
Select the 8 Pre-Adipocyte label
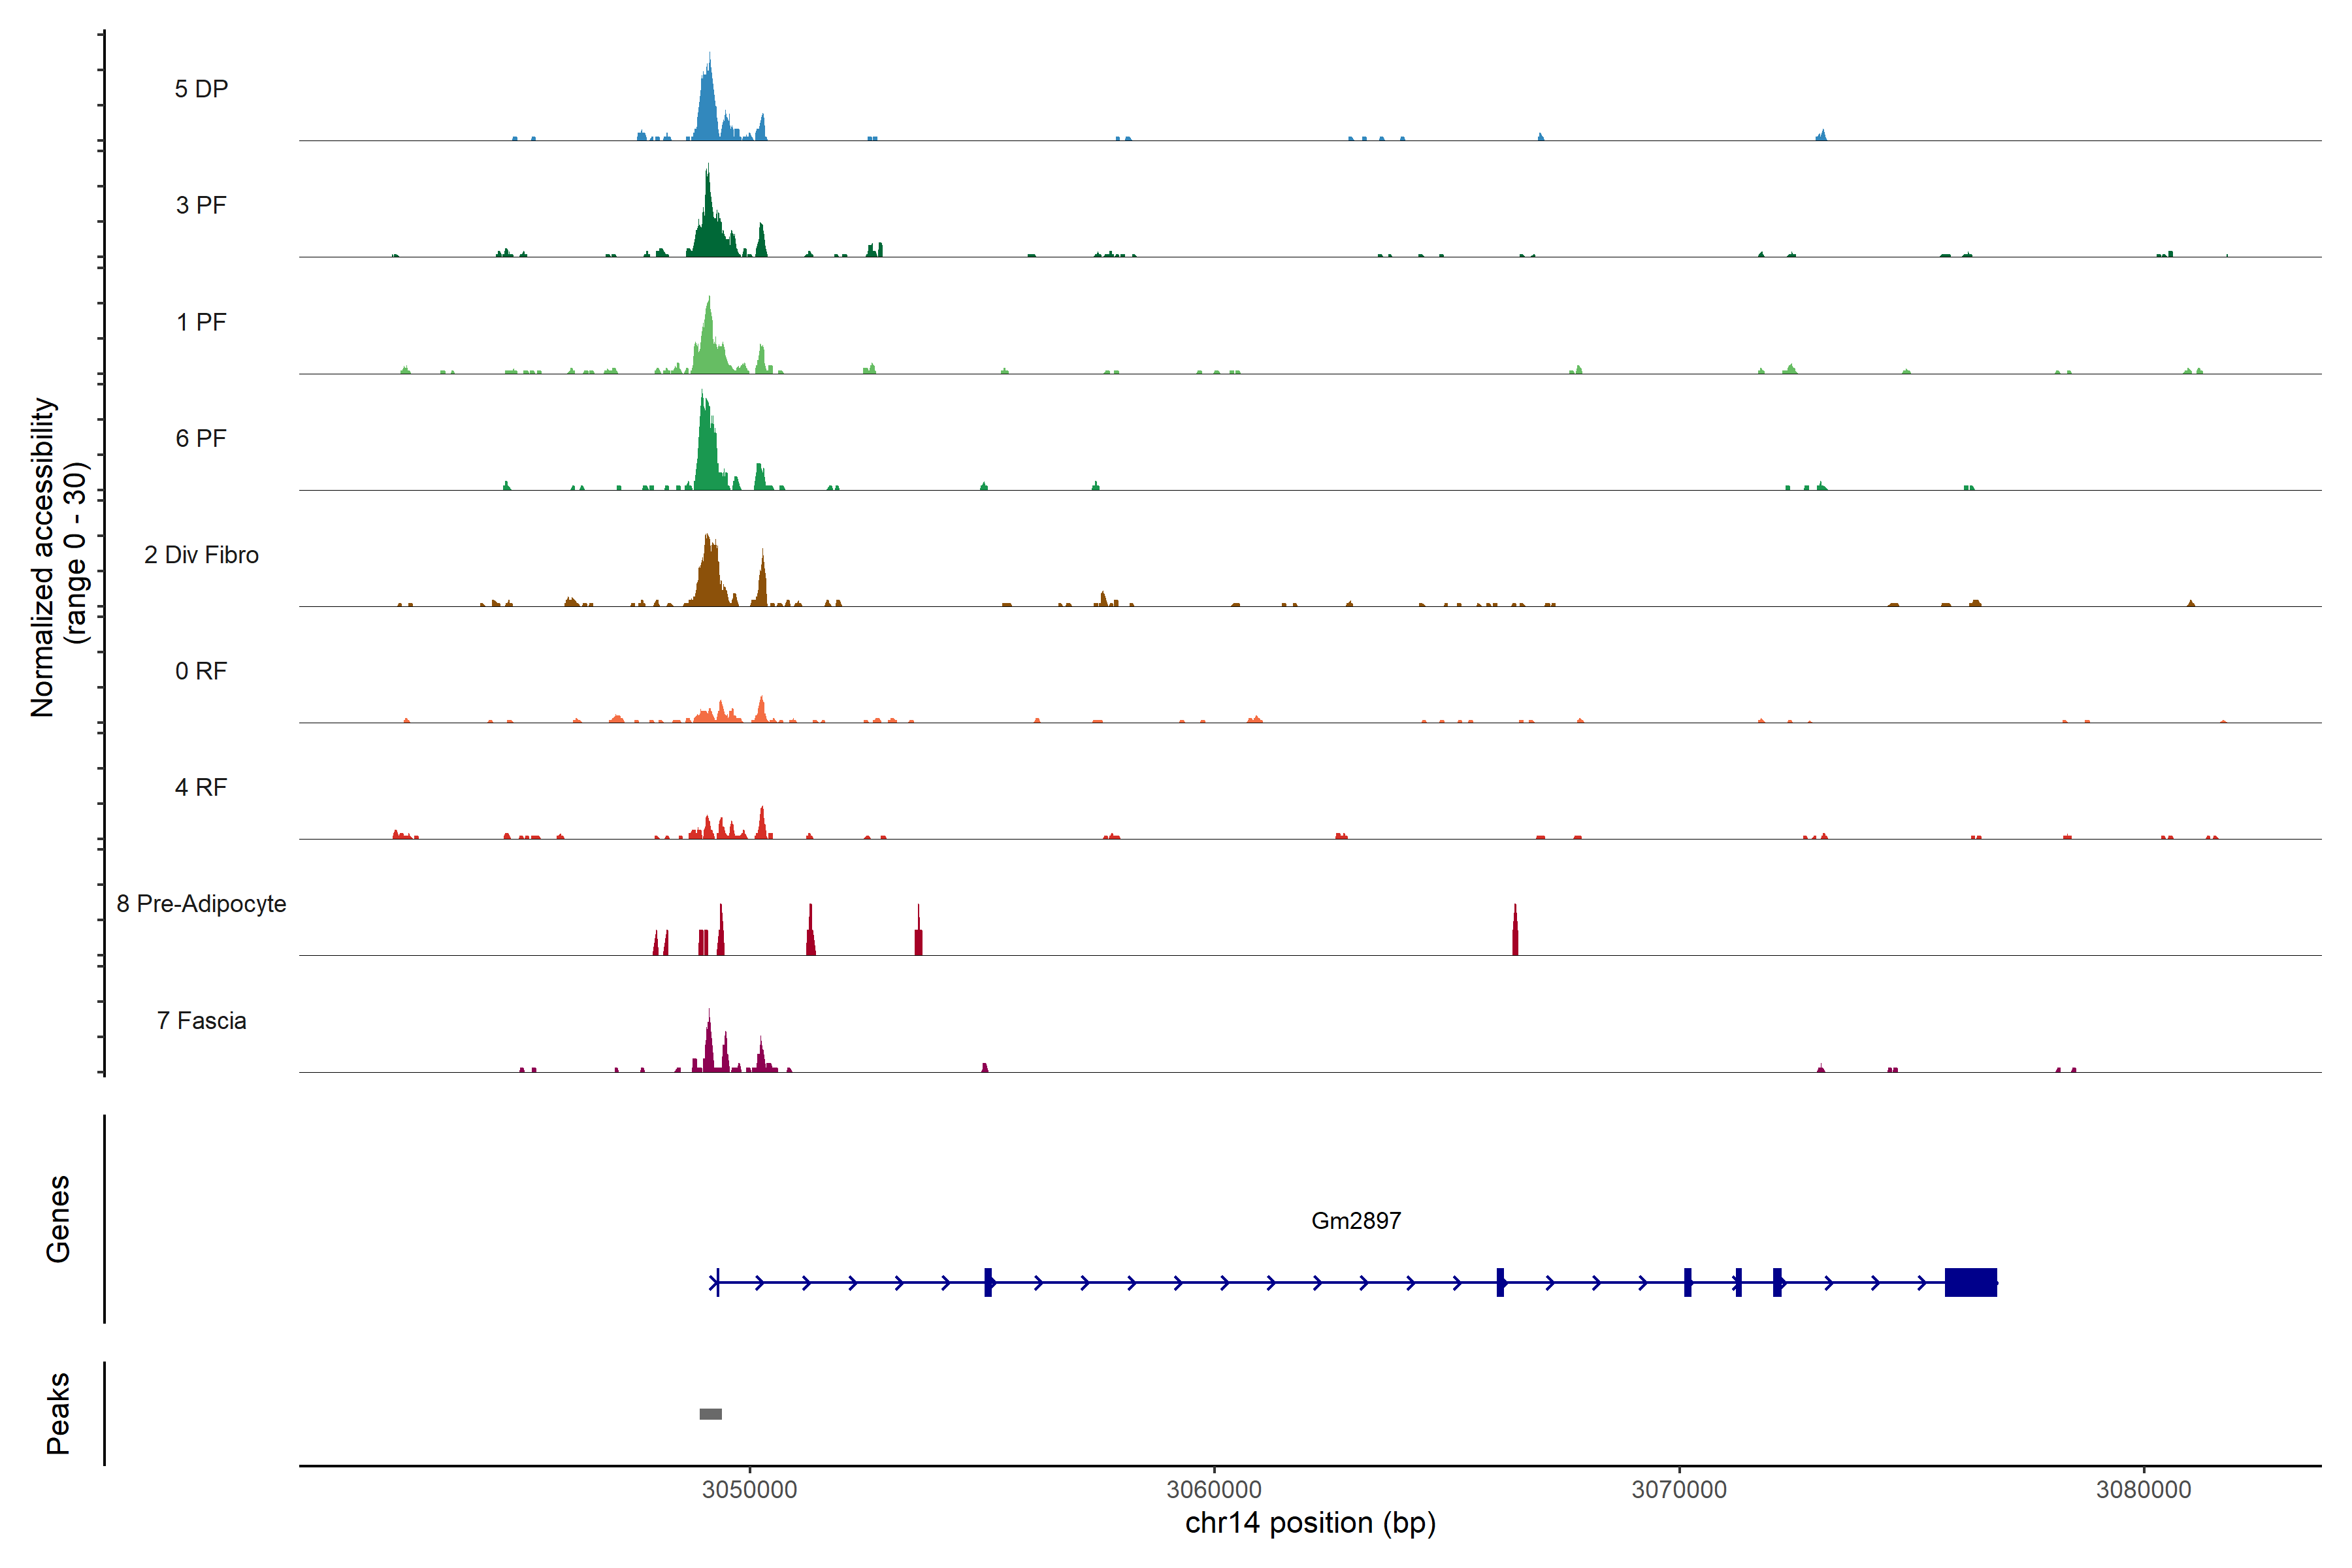coord(201,904)
